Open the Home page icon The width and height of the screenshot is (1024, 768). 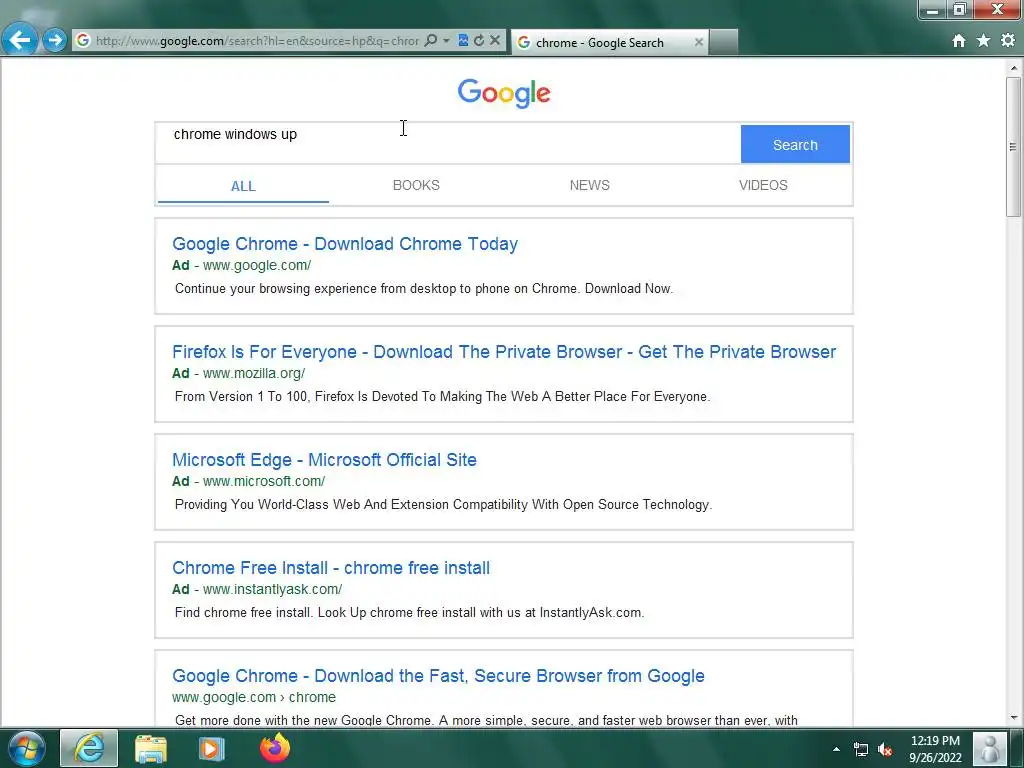pos(959,41)
